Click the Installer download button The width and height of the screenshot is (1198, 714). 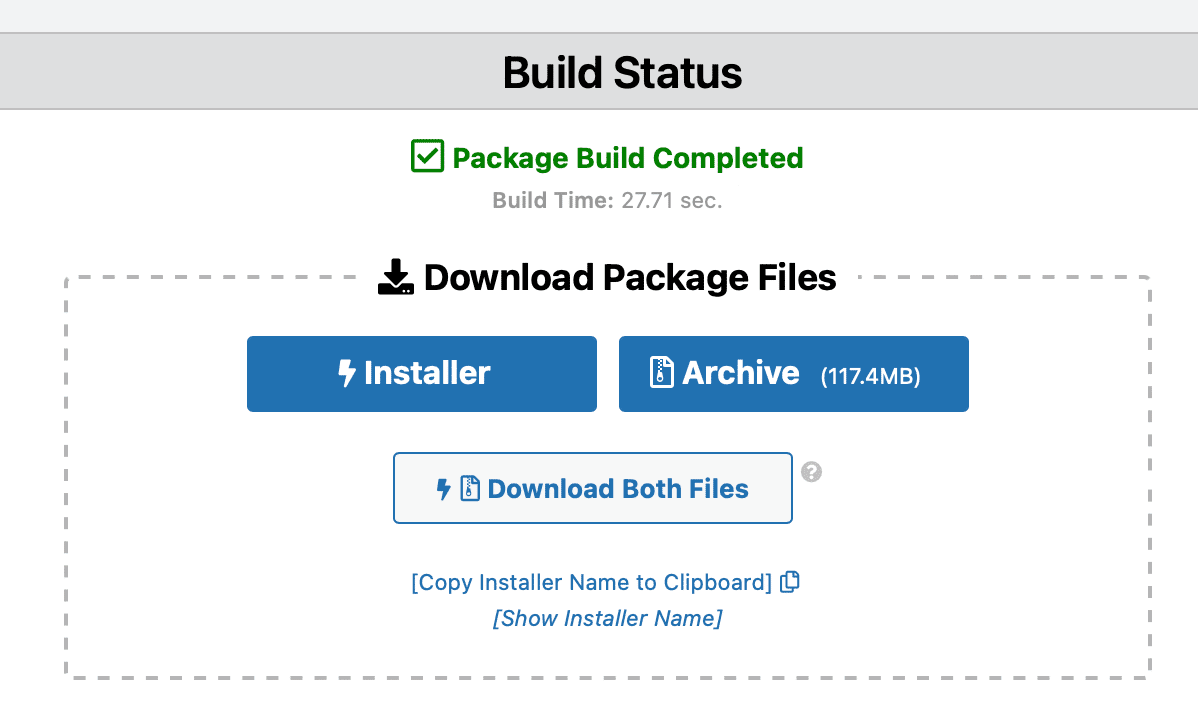click(x=421, y=373)
